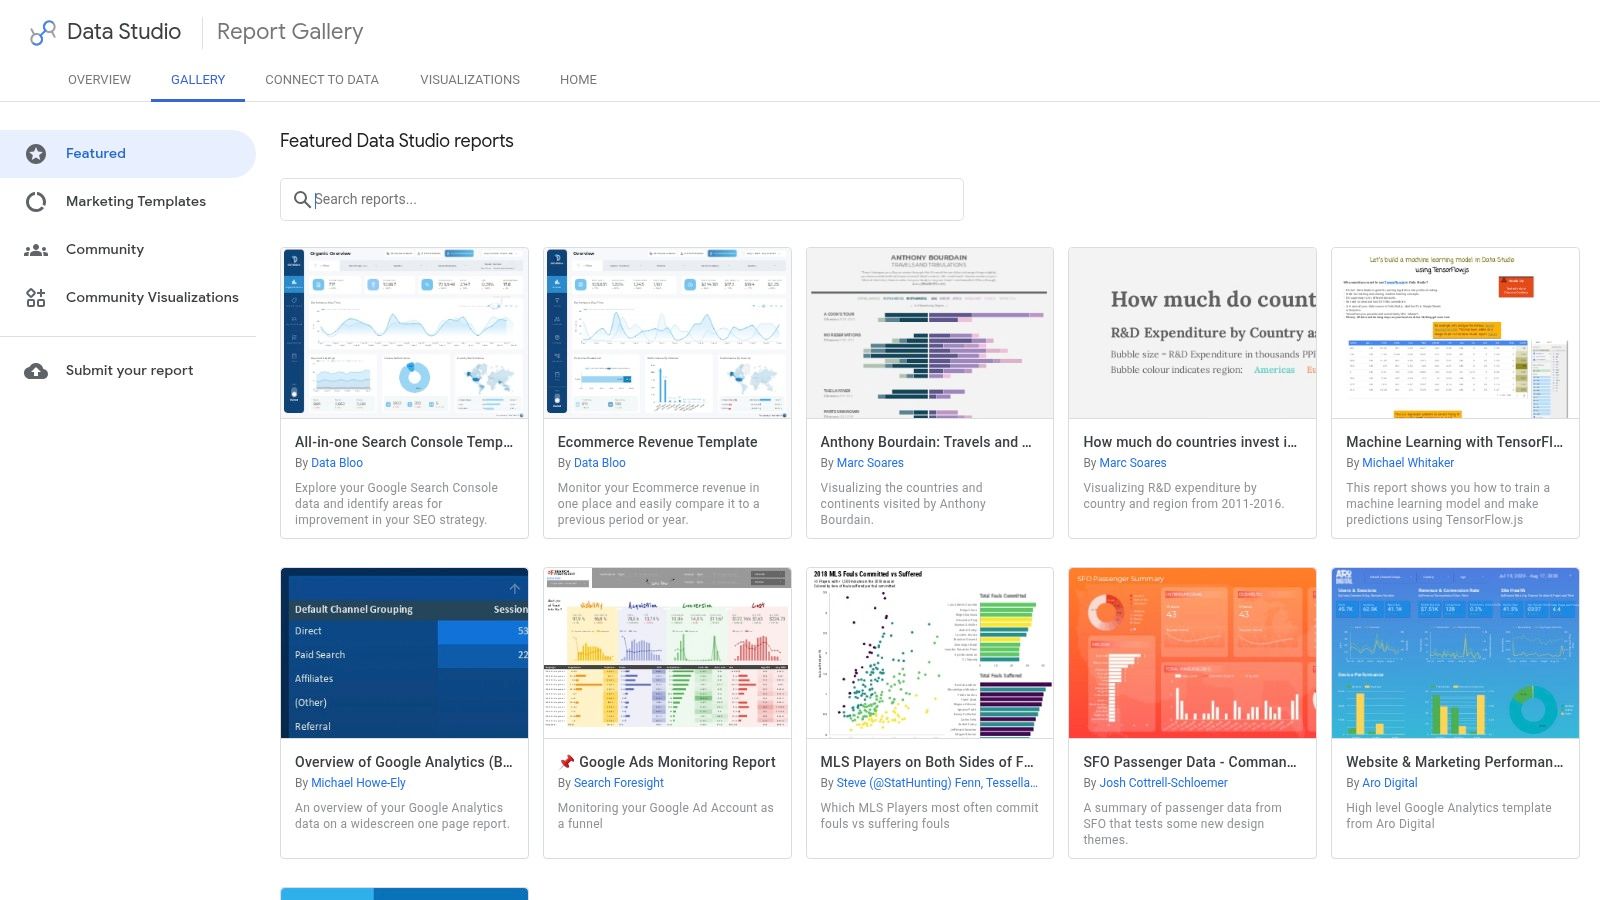Open the Google Ads Monitoring Report thumbnail
Image resolution: width=1600 pixels, height=900 pixels.
click(x=667, y=653)
